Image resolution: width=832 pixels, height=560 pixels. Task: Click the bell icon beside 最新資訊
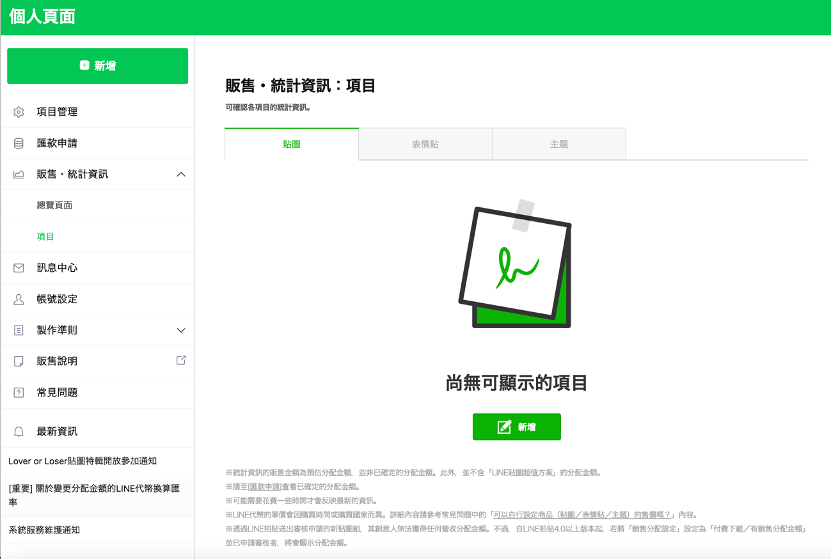[x=19, y=432]
